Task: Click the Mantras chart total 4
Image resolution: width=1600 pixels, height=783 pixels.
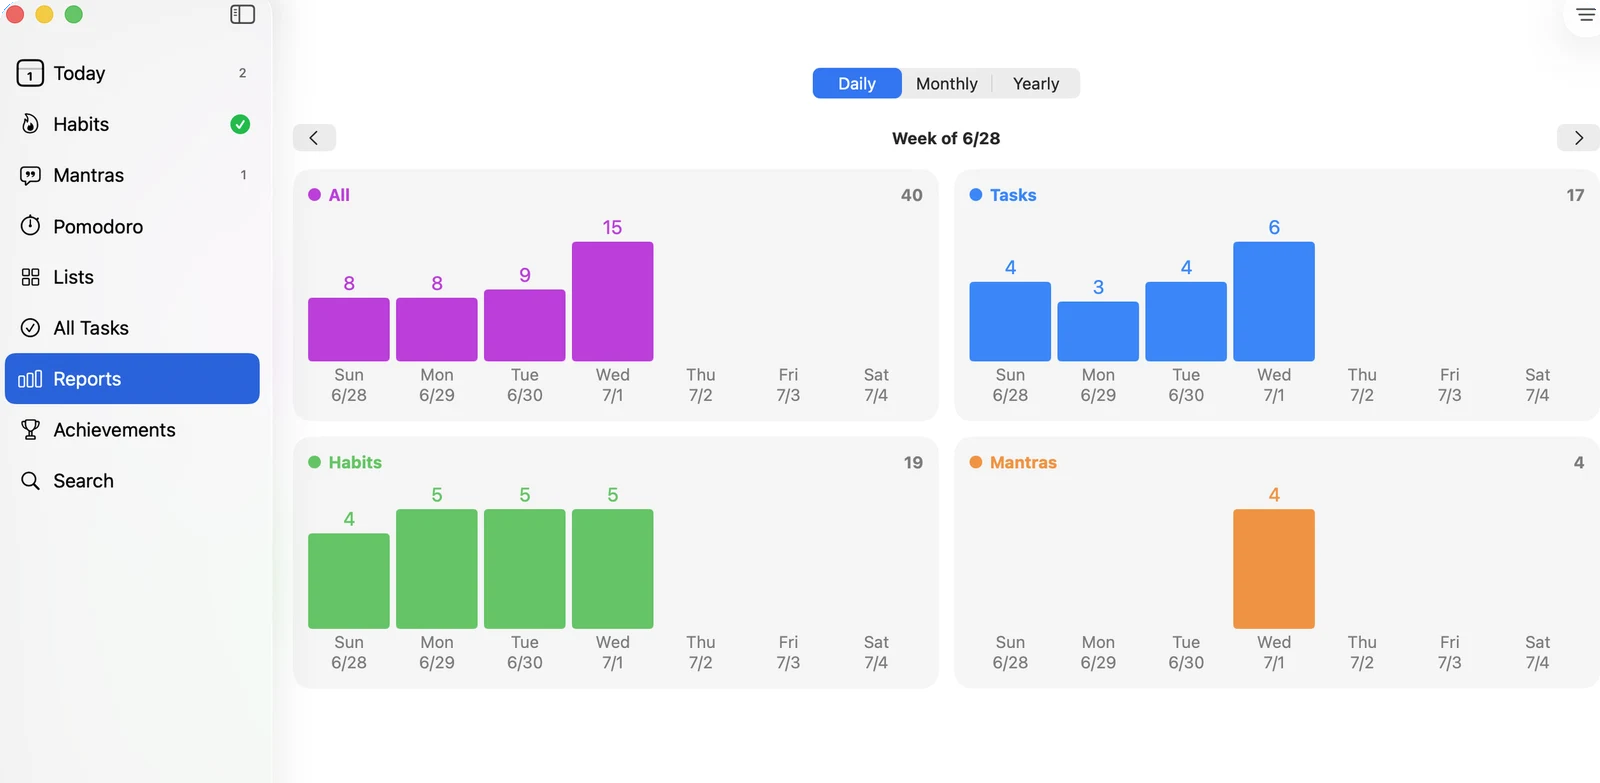Action: (1579, 462)
